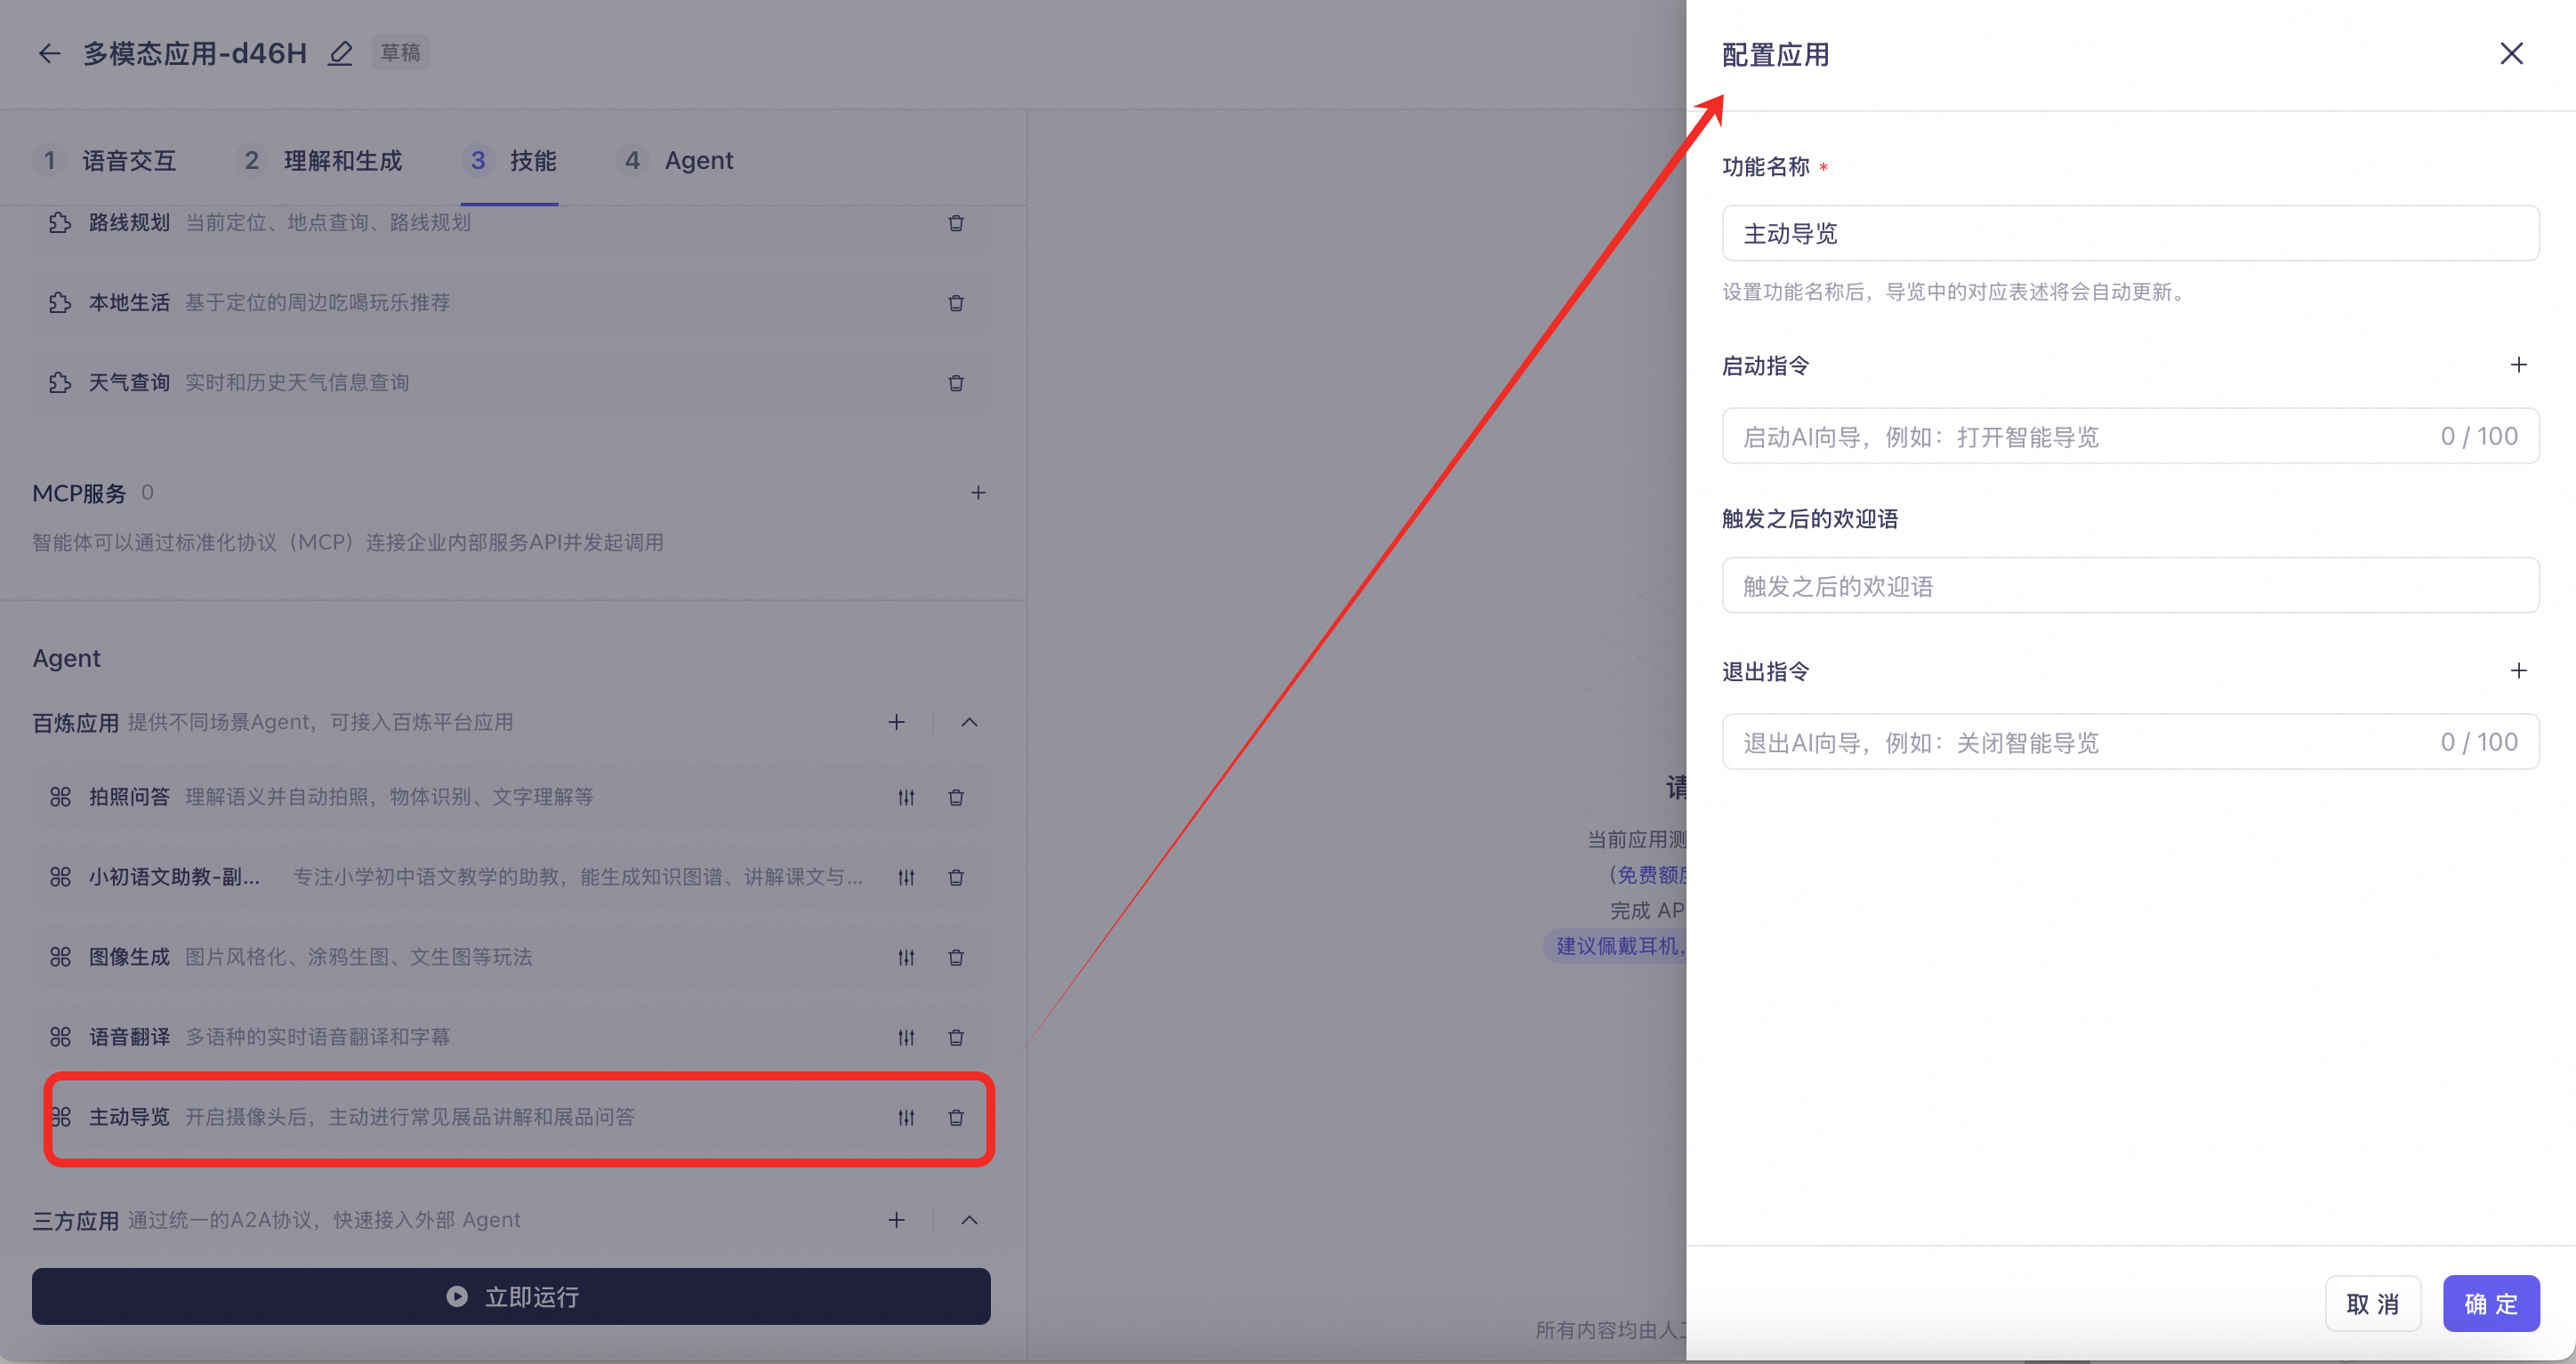This screenshot has width=2576, height=1364.
Task: Click the 确定 button
Action: pos(2490,1303)
